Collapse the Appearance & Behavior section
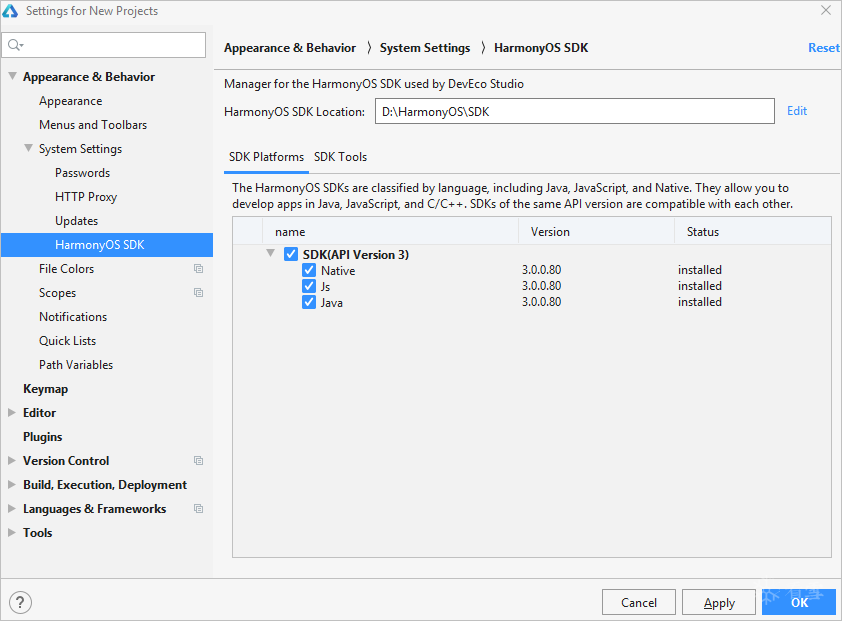842x621 pixels. point(12,76)
